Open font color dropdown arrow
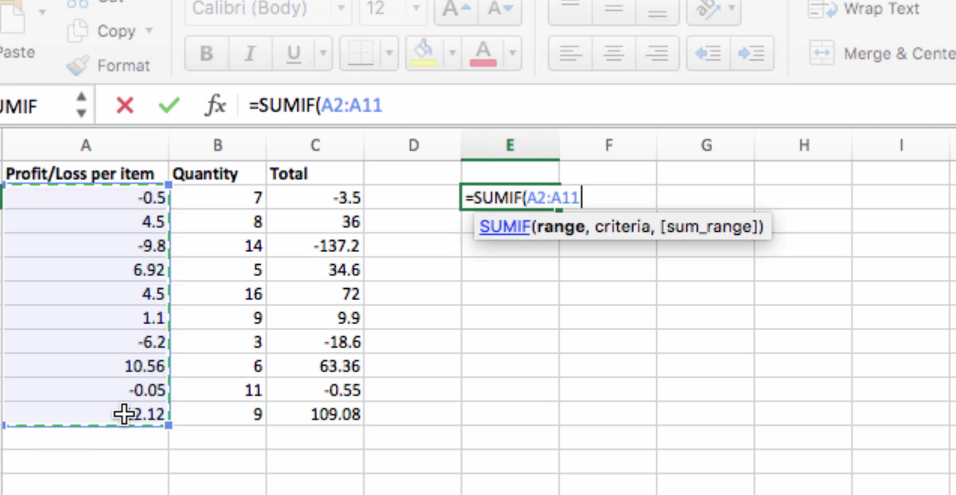 click(513, 54)
